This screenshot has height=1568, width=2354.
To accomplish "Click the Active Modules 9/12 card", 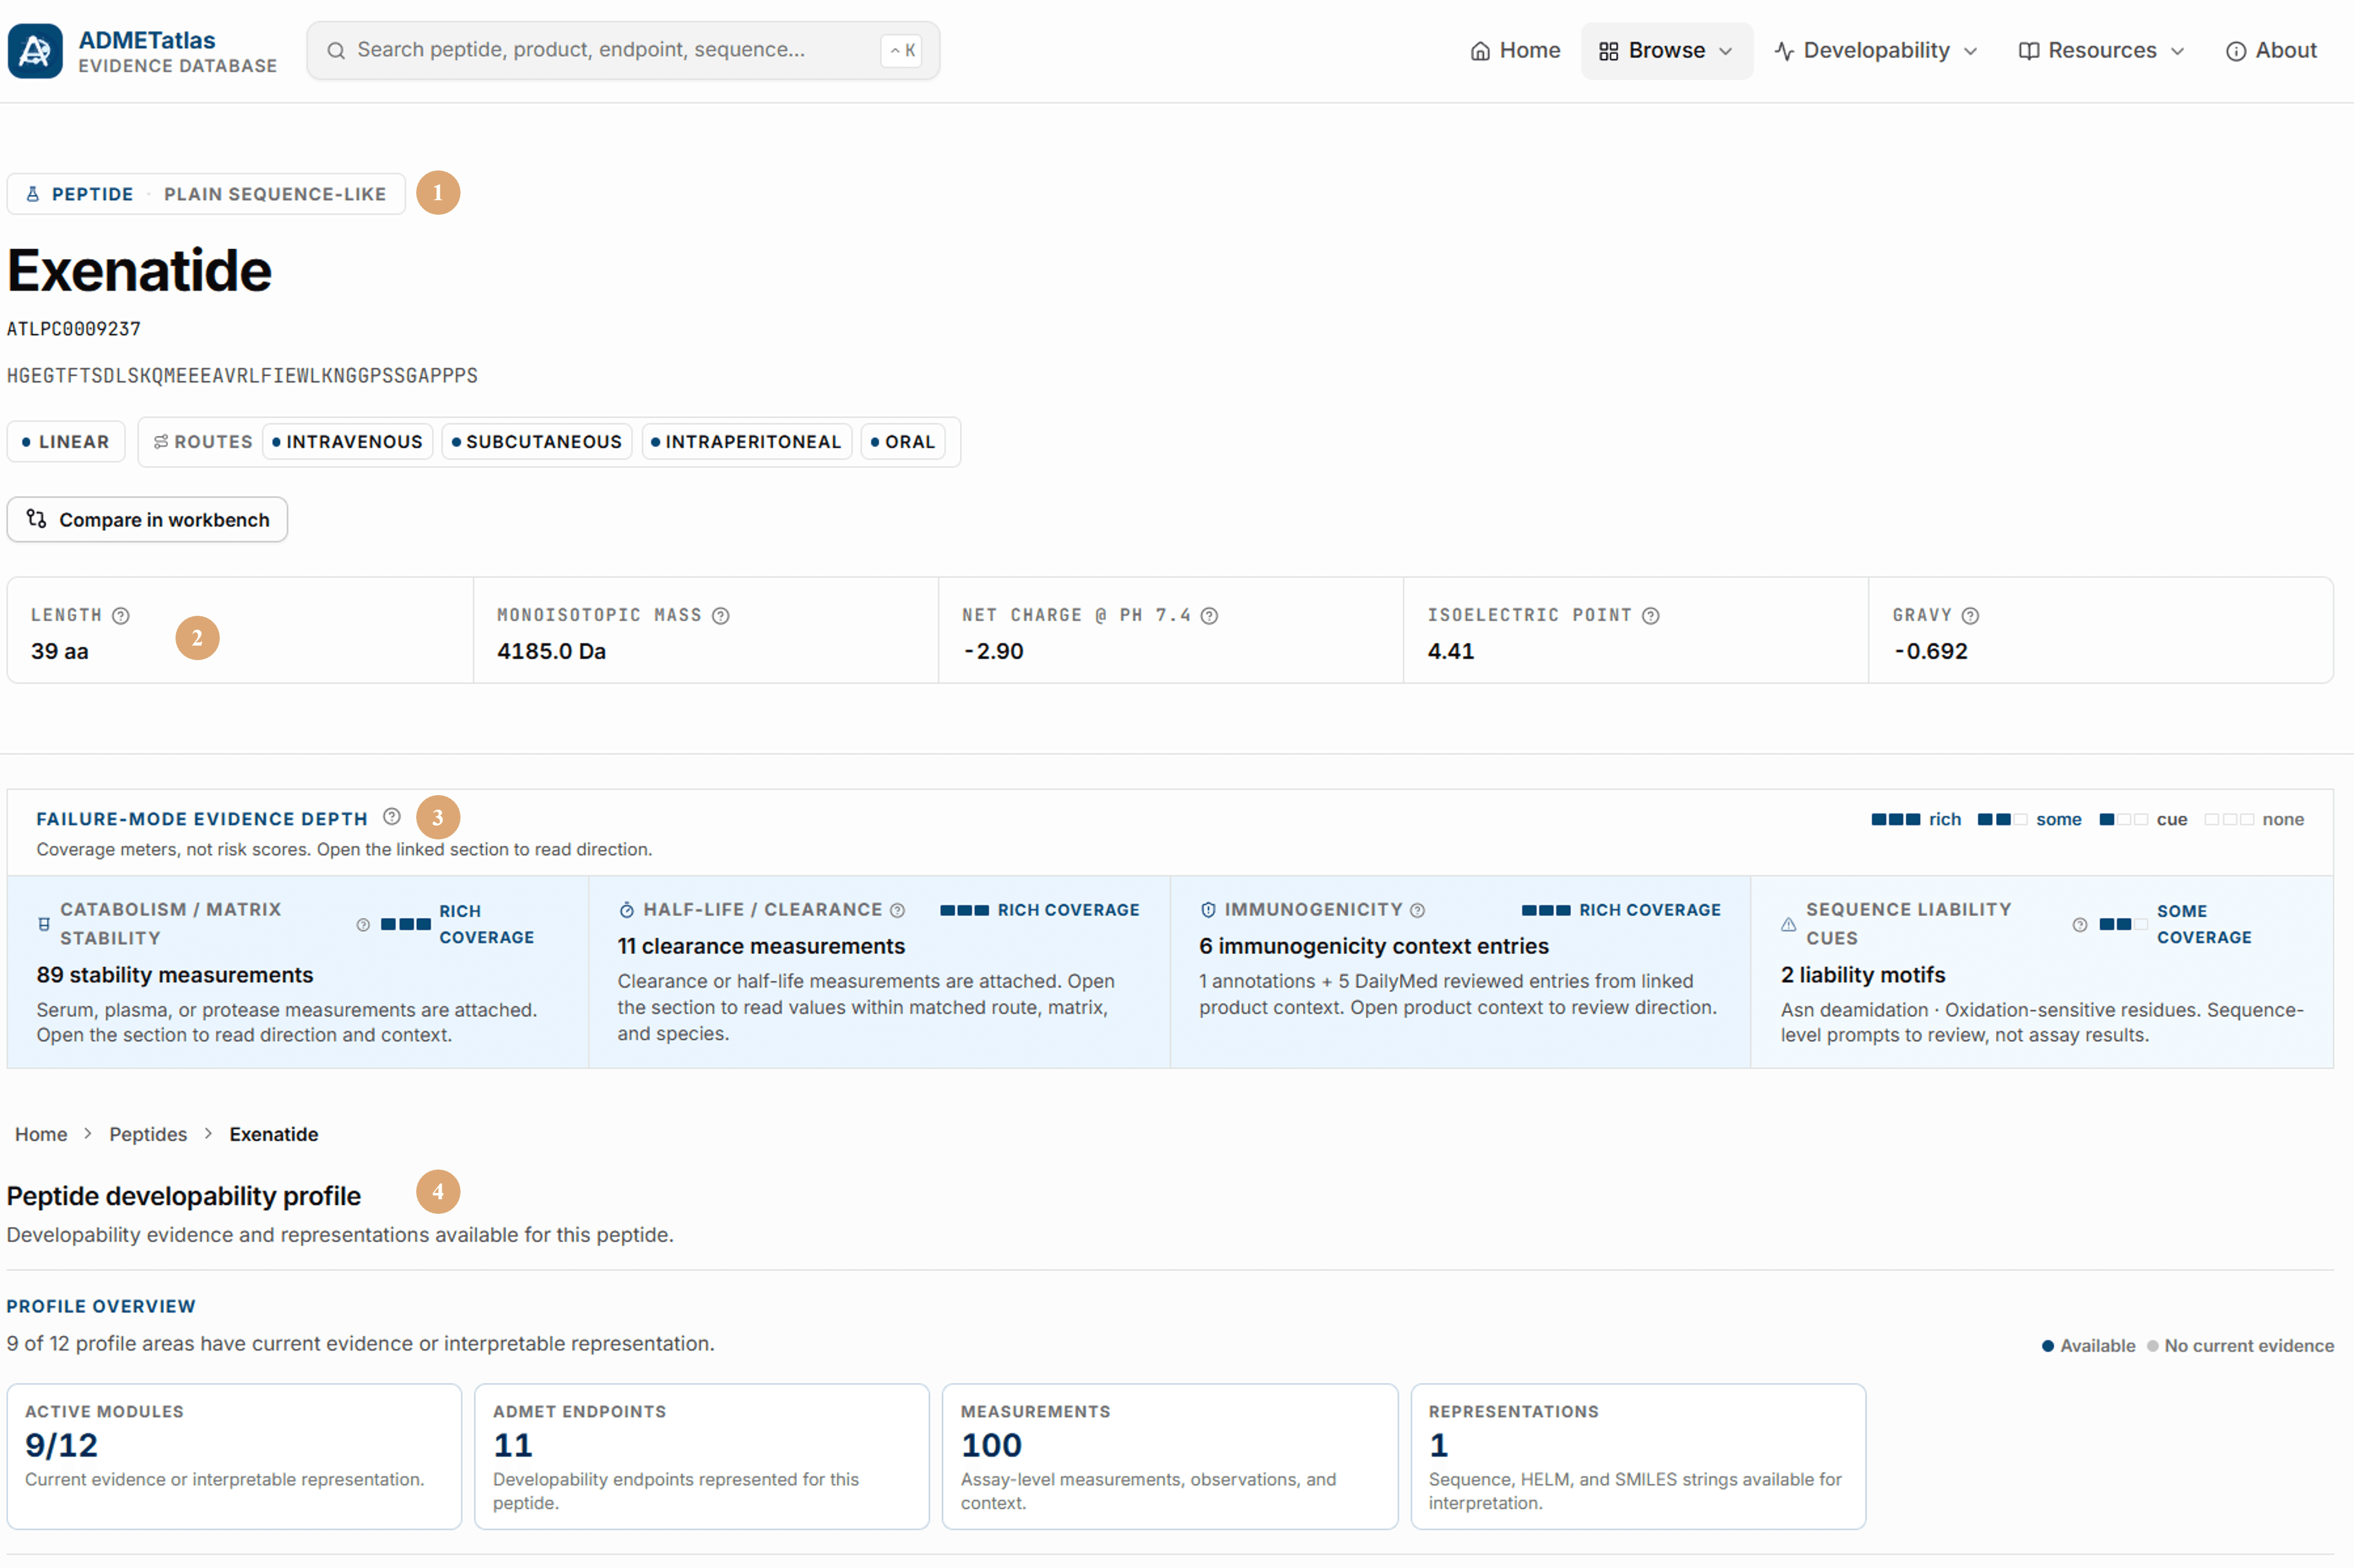I will 235,1457.
